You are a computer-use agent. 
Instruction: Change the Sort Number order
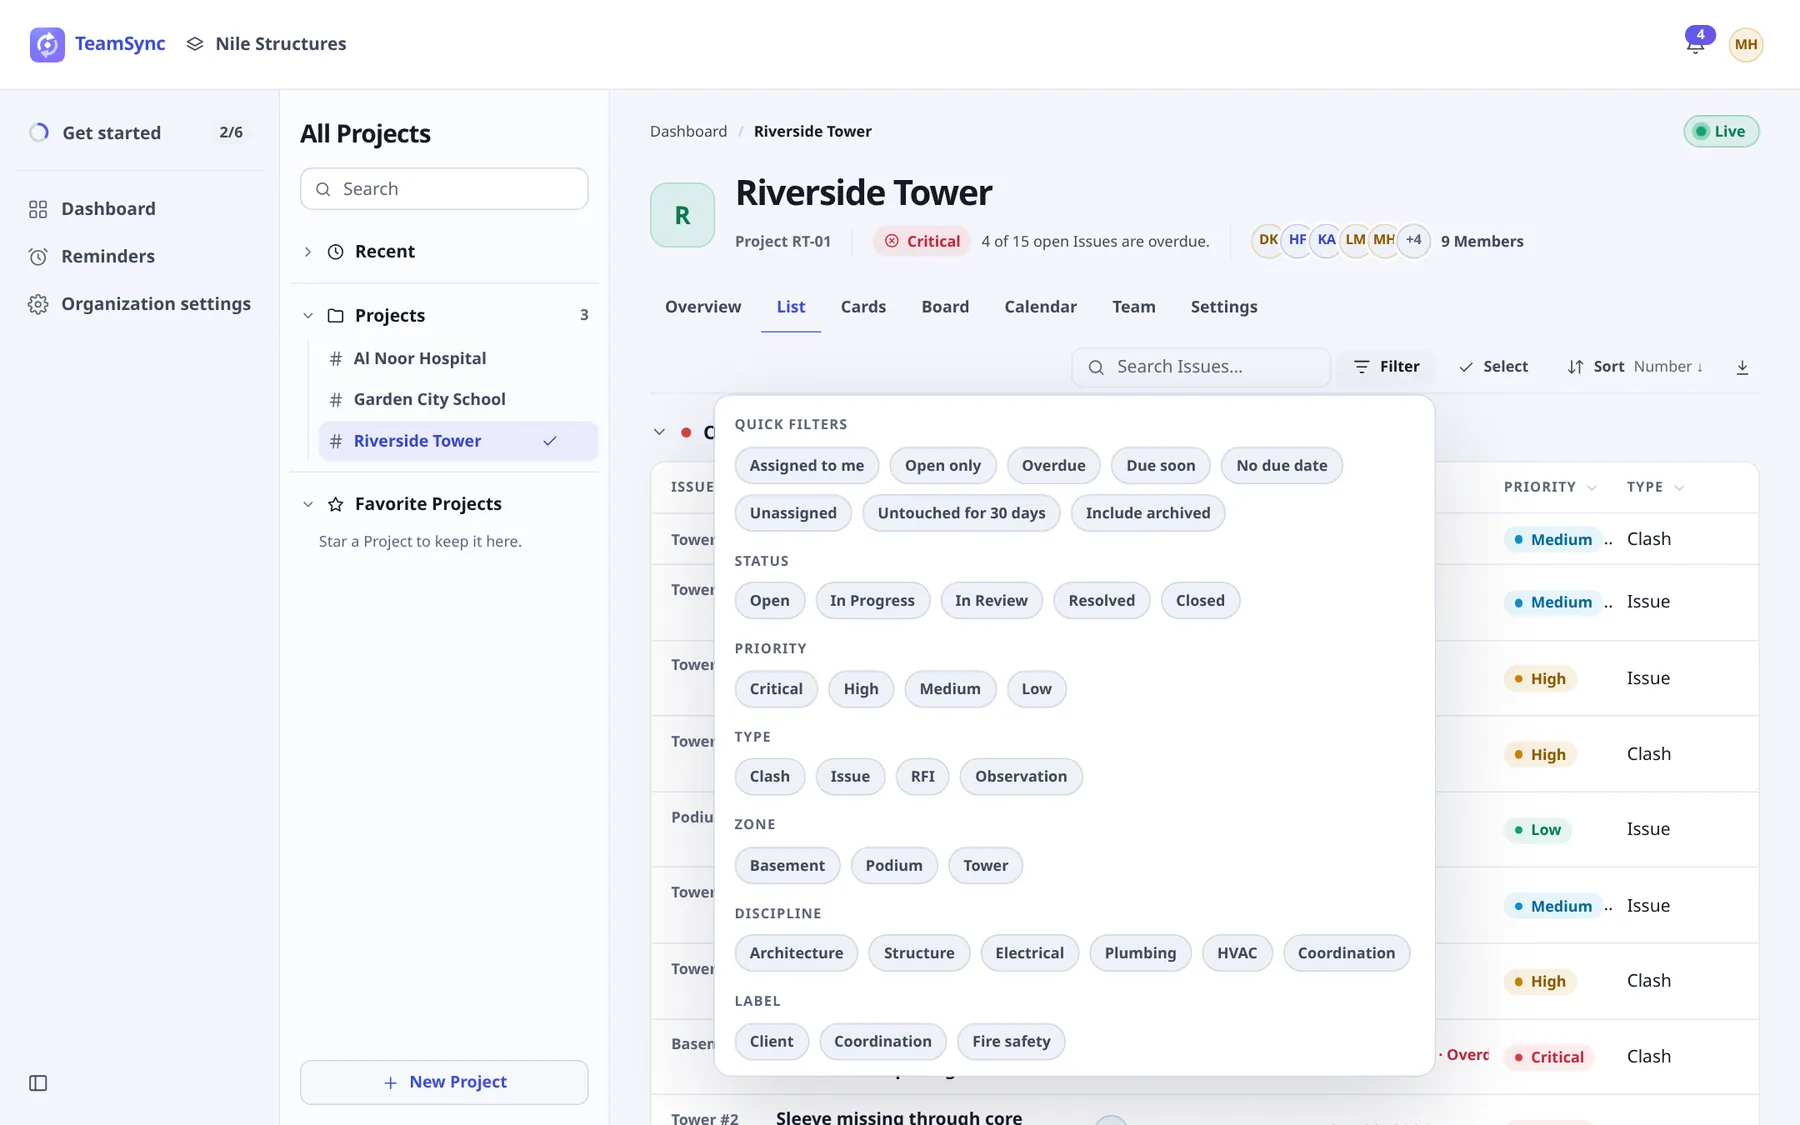pyautogui.click(x=1635, y=367)
